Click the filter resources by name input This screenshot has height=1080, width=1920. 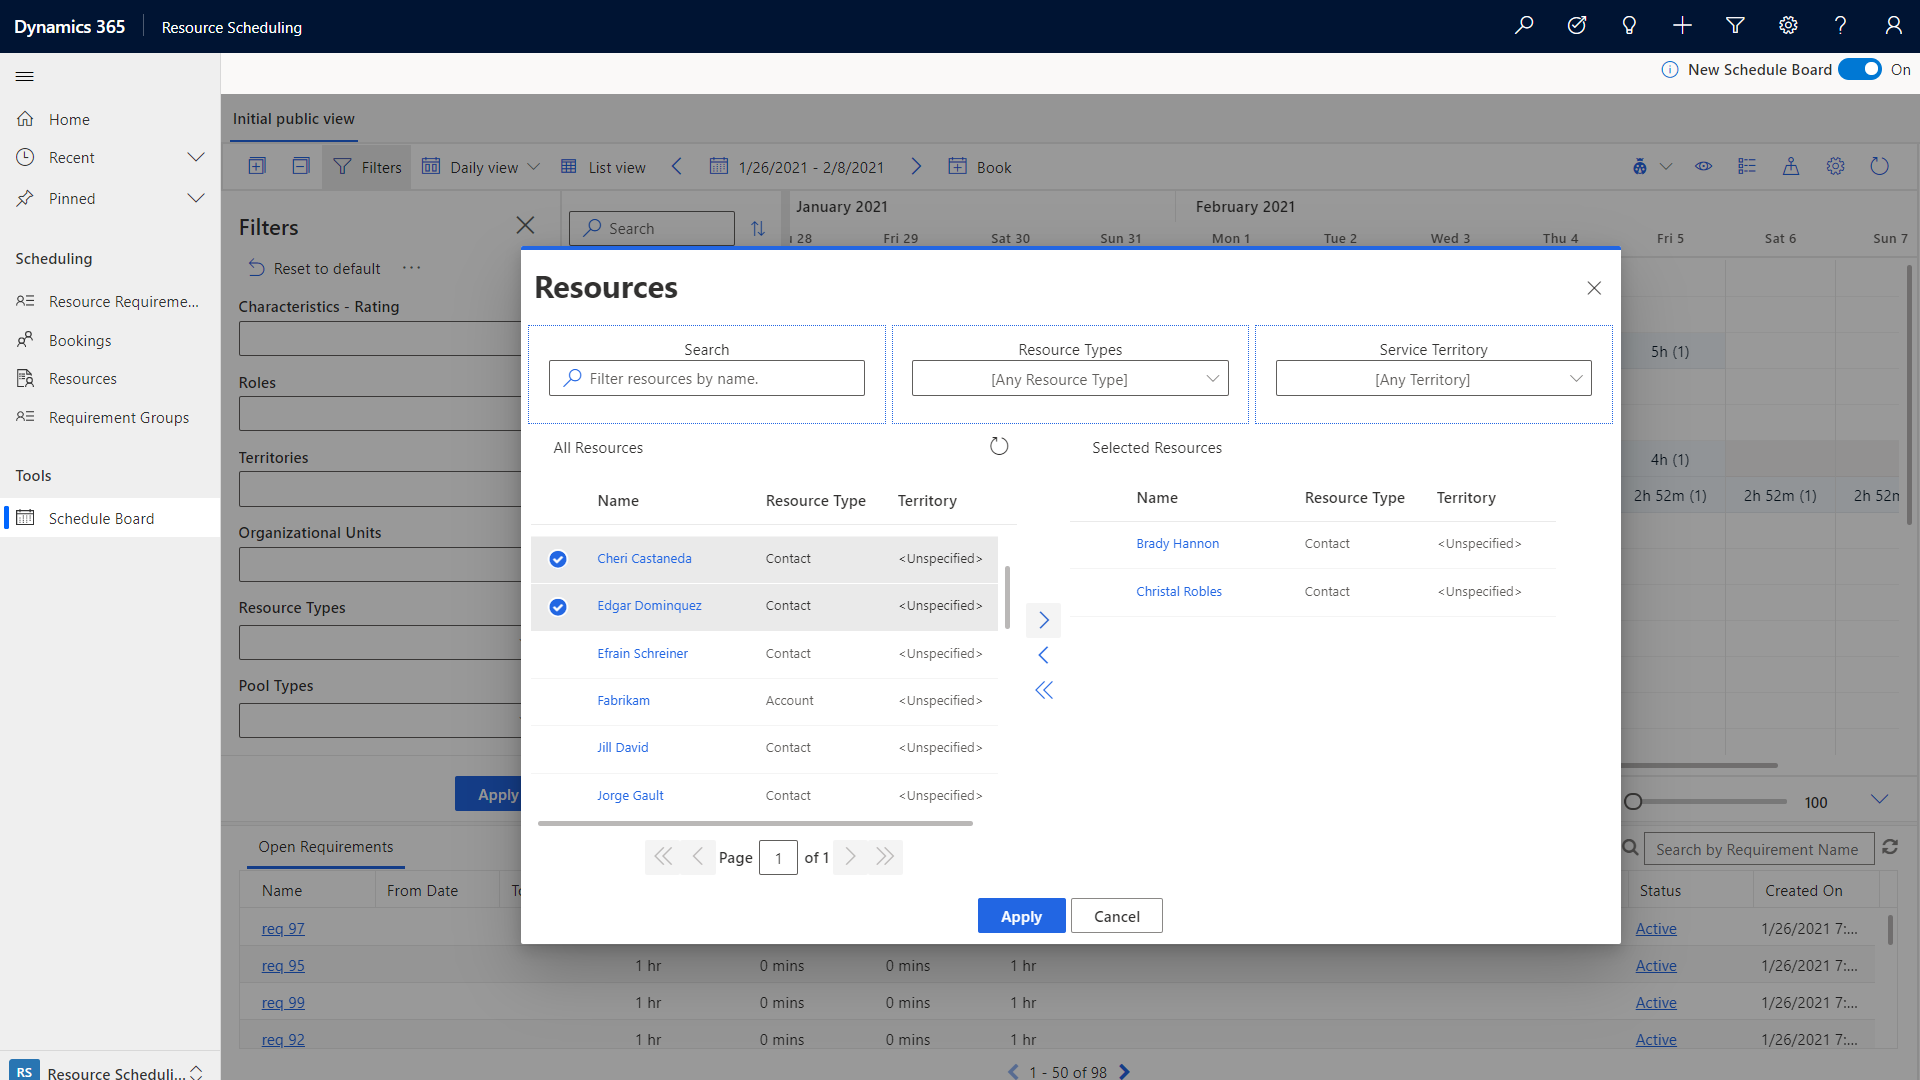coord(707,378)
